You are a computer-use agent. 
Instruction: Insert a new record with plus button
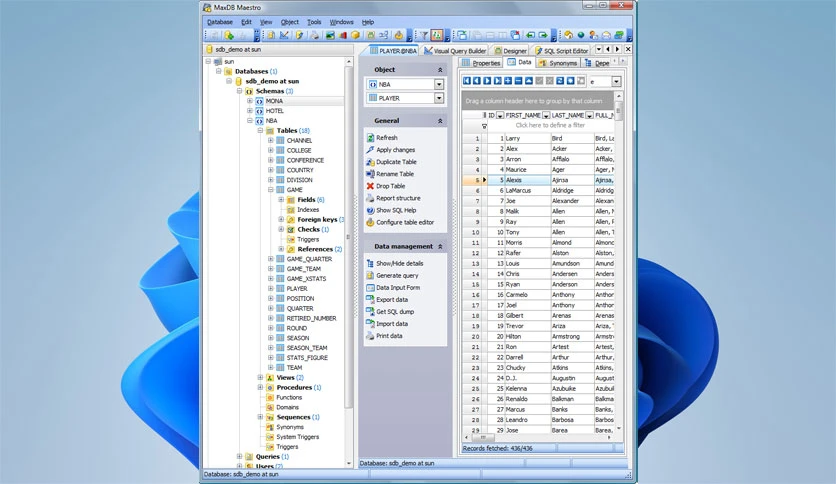tap(508, 80)
